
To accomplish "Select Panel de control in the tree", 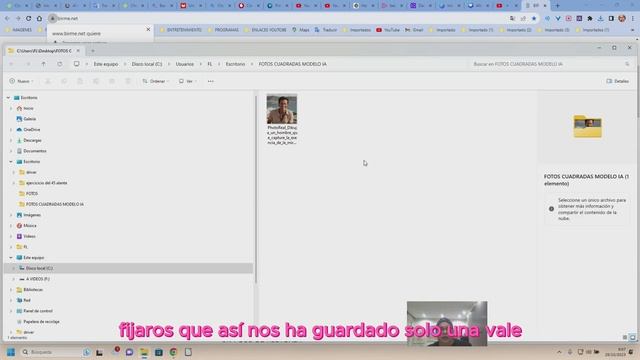I will (38, 311).
